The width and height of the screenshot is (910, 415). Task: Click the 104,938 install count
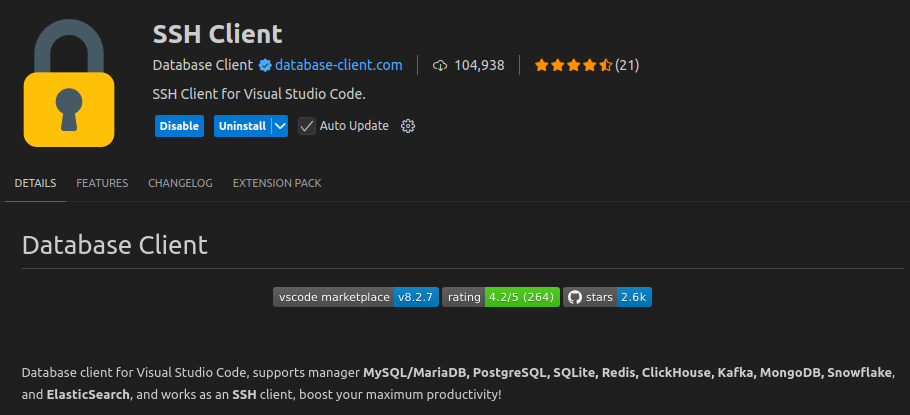tap(479, 66)
